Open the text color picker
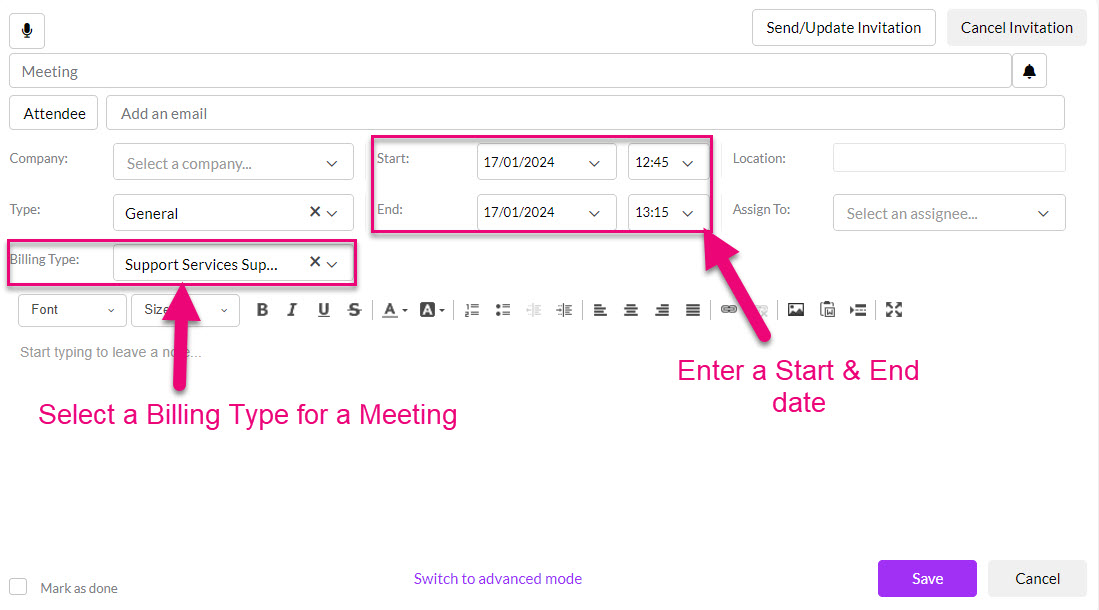The width and height of the screenshot is (1099, 610). 392,310
